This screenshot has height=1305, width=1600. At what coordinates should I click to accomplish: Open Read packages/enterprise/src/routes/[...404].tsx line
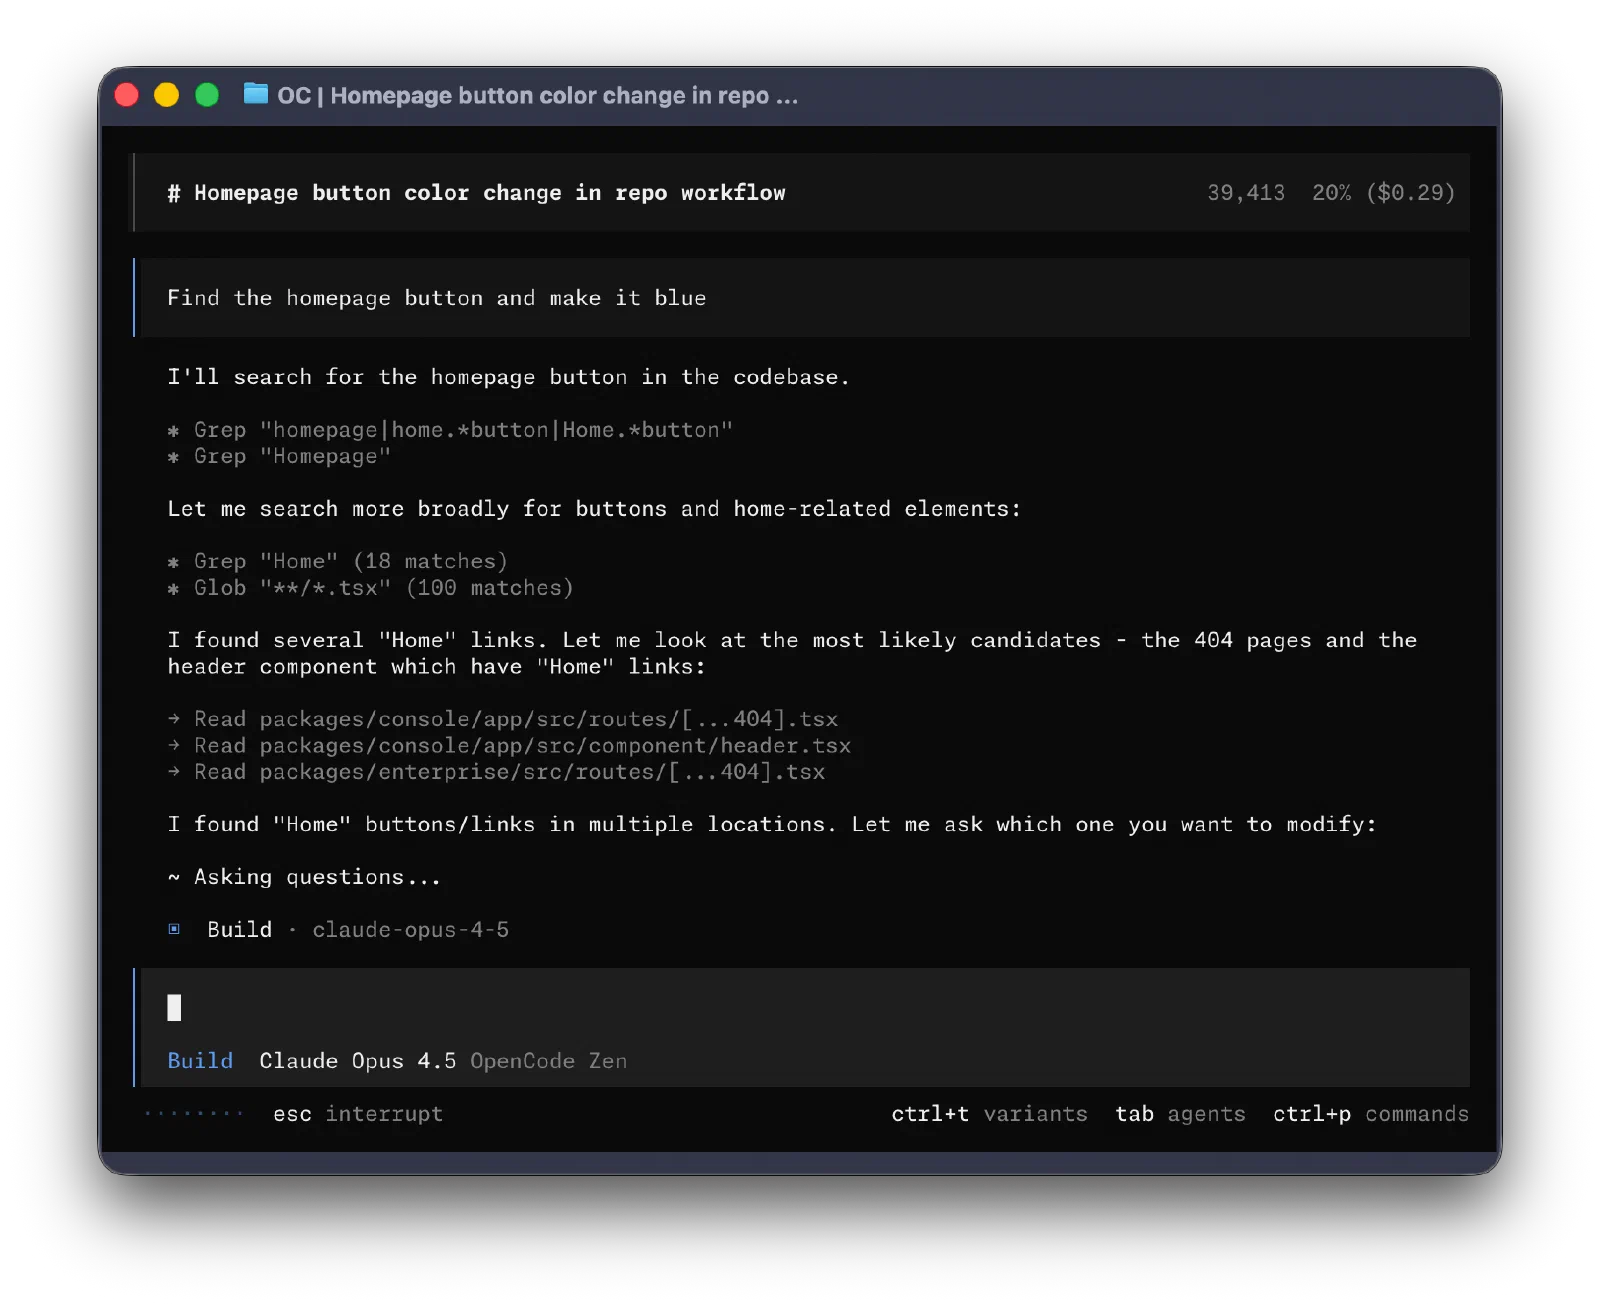pos(496,771)
